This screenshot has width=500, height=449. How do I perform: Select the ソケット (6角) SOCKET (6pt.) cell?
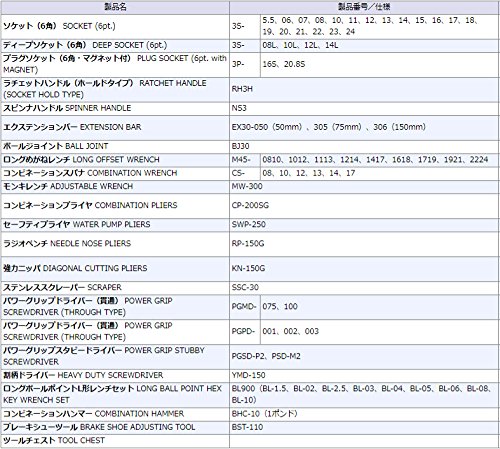tap(115, 26)
